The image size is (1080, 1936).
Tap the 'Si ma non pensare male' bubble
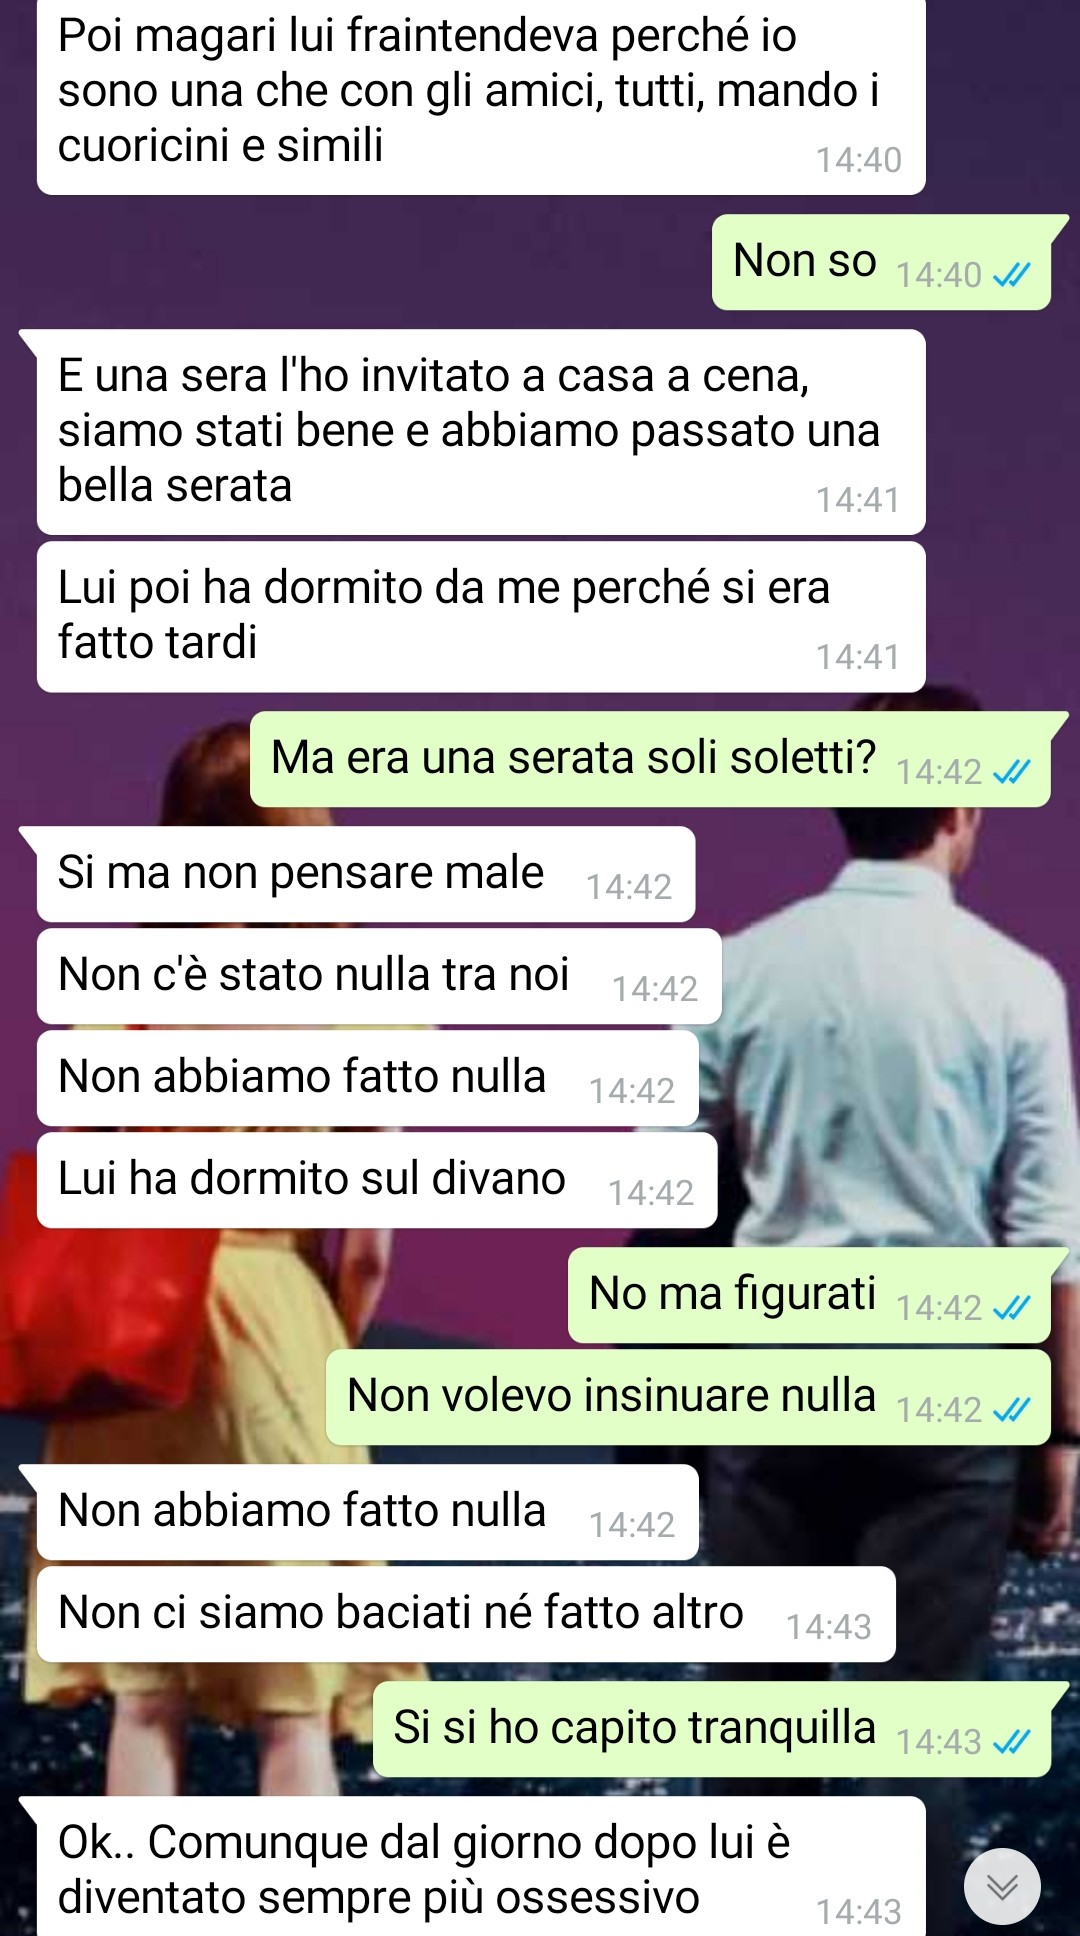[366, 874]
